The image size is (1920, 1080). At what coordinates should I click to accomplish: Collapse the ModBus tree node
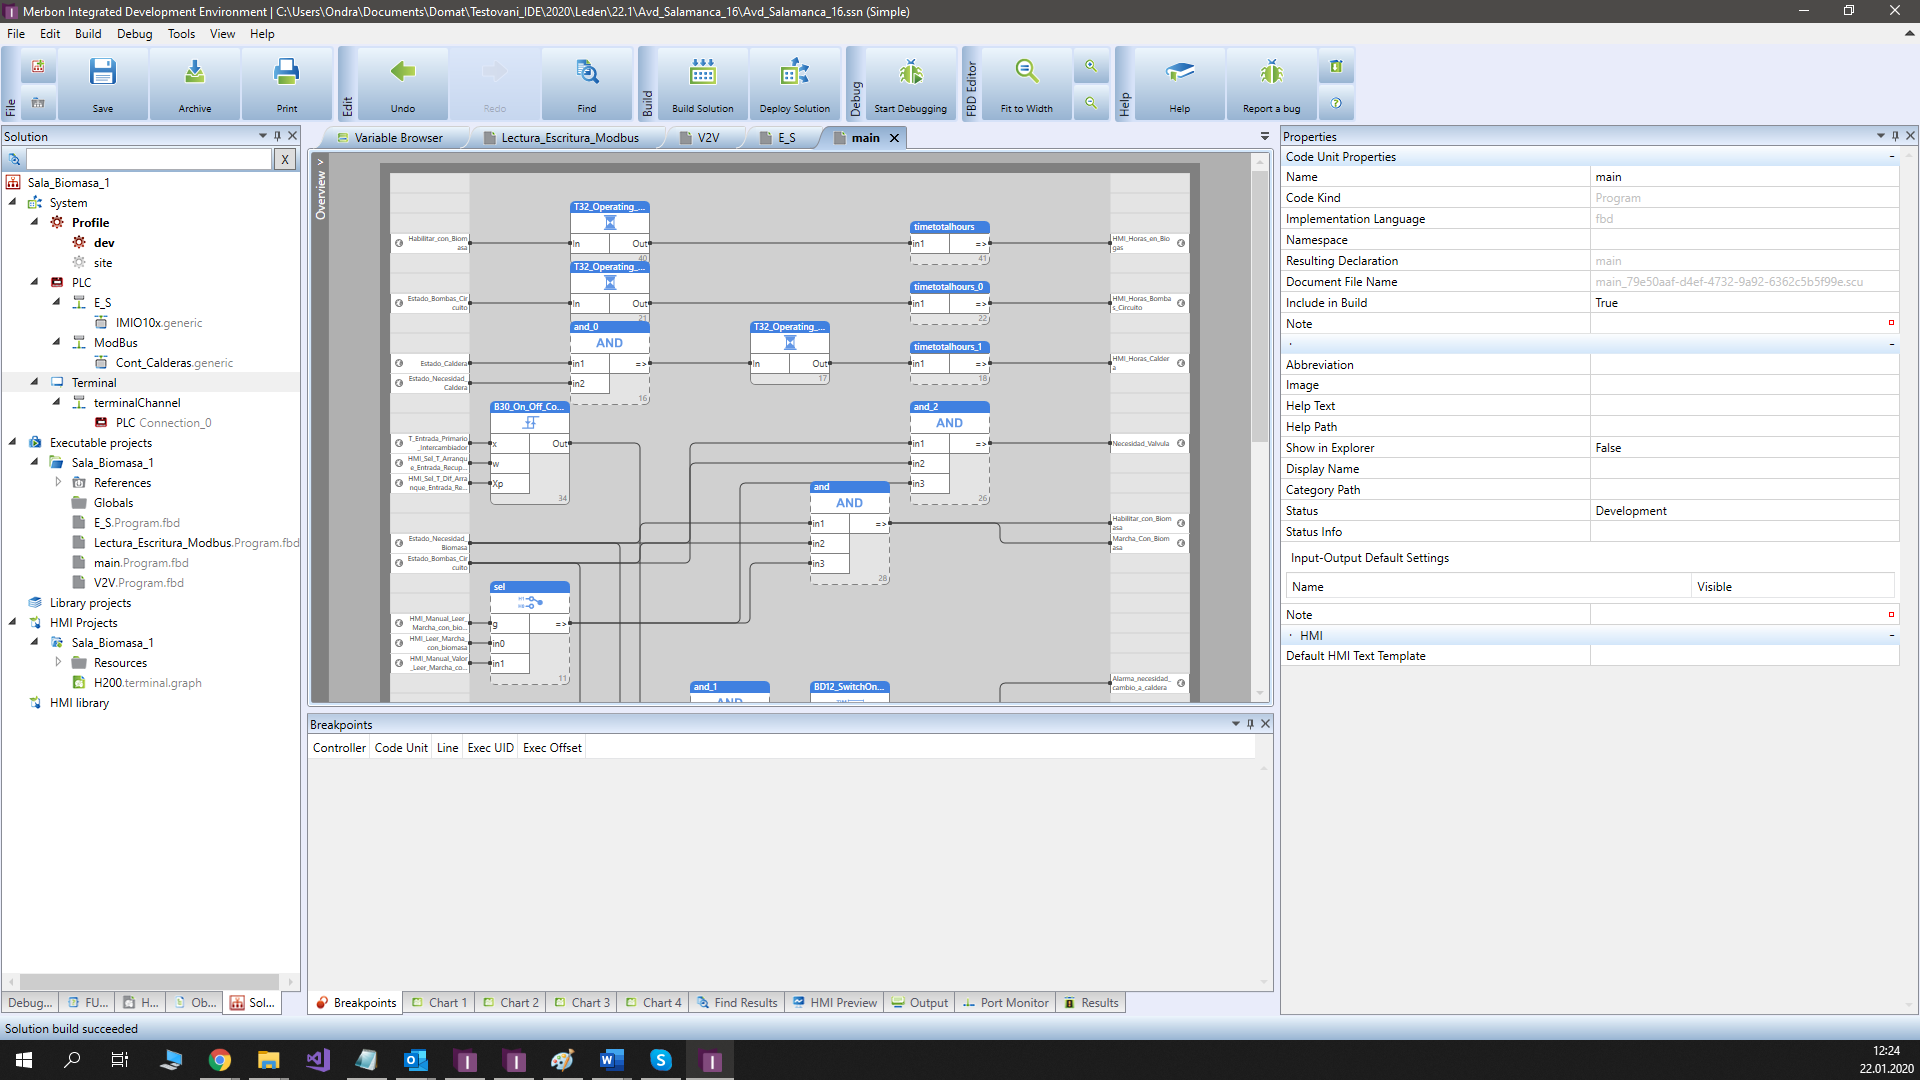pyautogui.click(x=57, y=342)
